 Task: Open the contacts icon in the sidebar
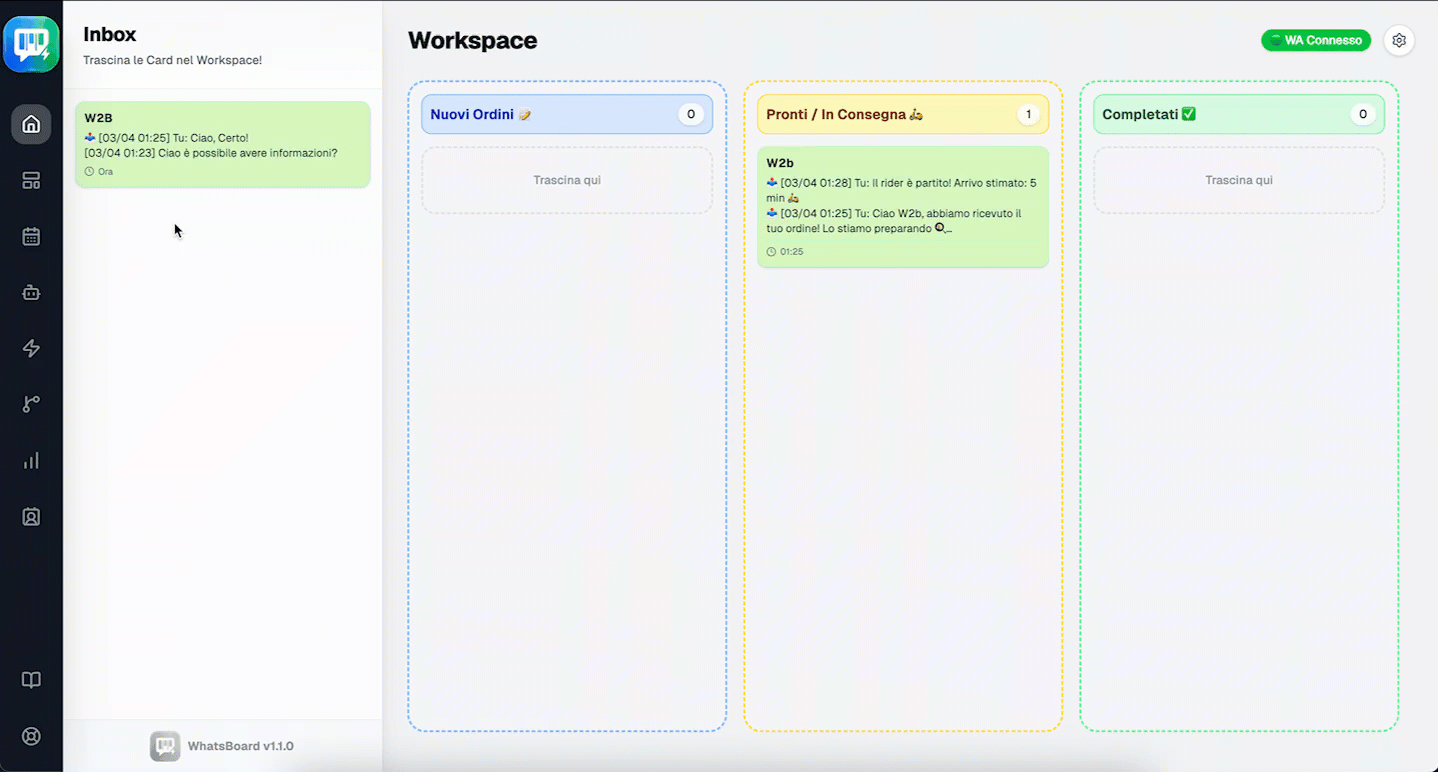[x=31, y=517]
